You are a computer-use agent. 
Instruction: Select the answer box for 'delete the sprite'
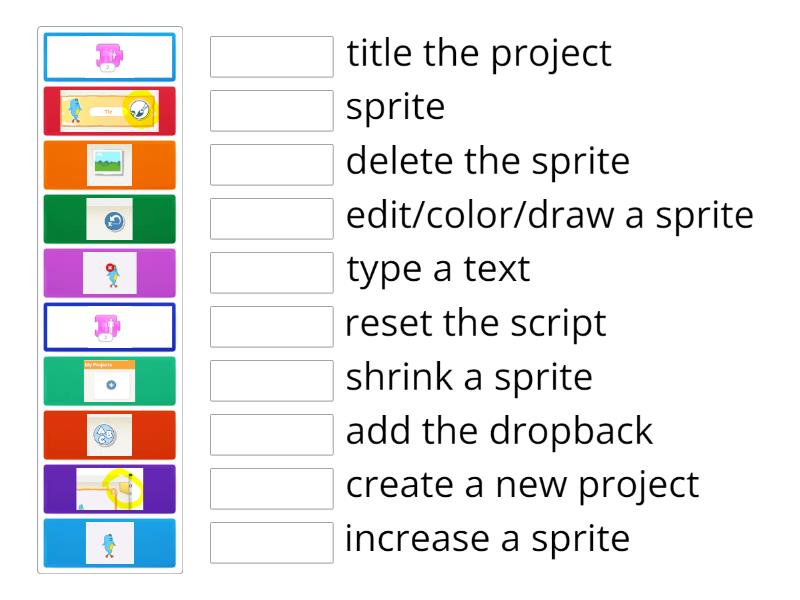tap(272, 165)
